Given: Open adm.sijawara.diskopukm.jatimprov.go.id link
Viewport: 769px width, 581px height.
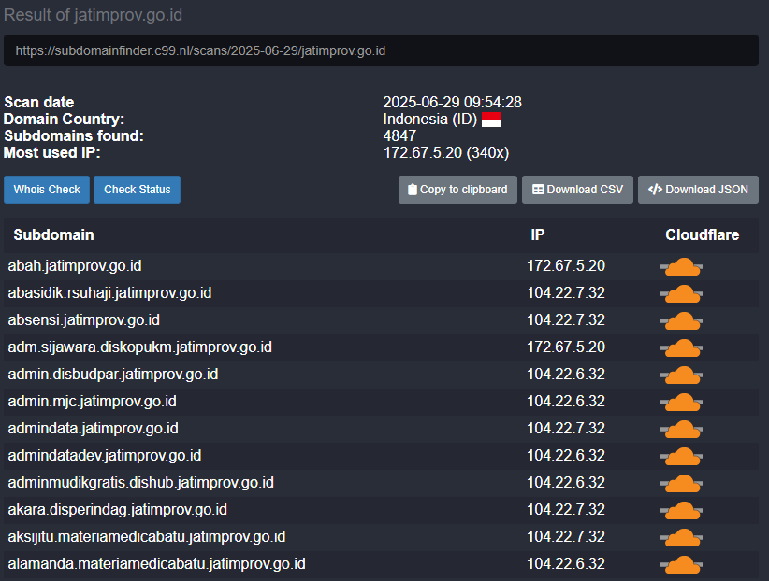Looking at the screenshot, I should 139,347.
